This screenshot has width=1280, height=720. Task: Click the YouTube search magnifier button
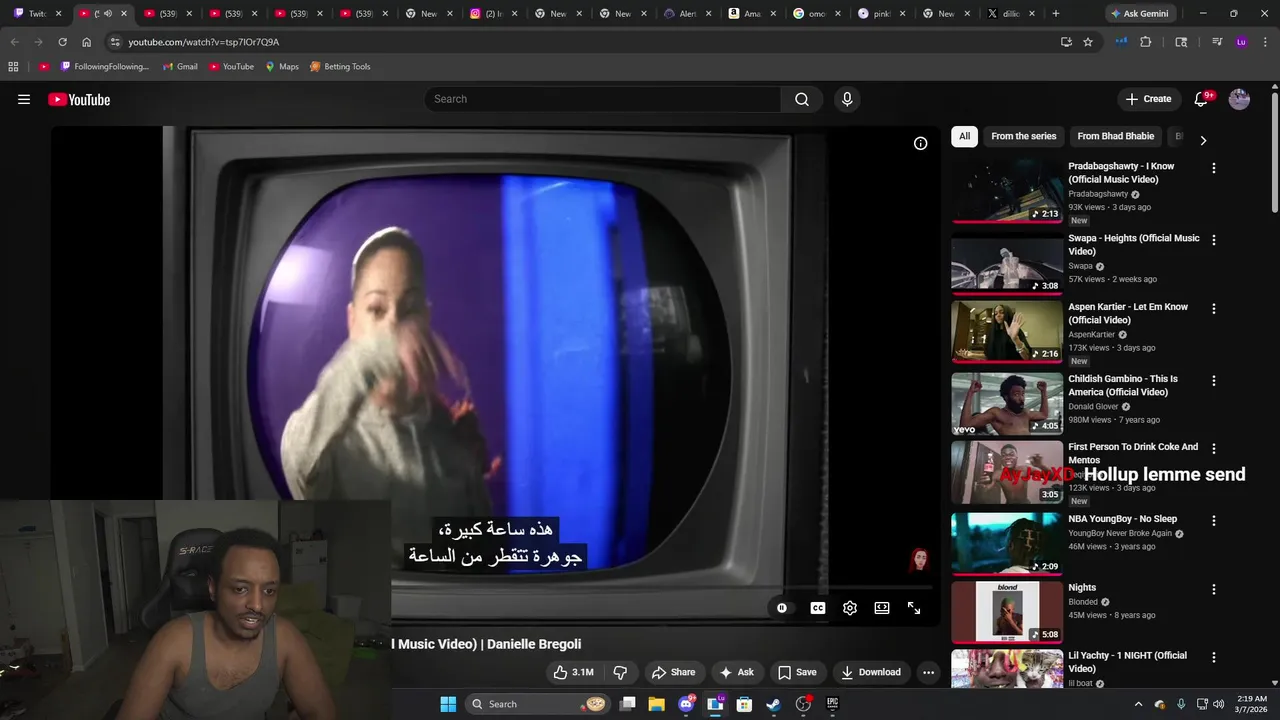click(x=802, y=99)
